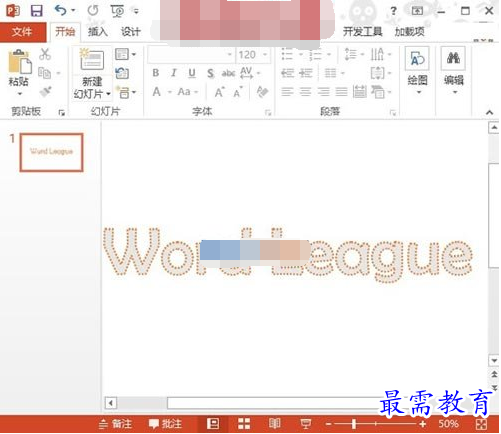
Task: Undo the last action
Action: pyautogui.click(x=60, y=11)
